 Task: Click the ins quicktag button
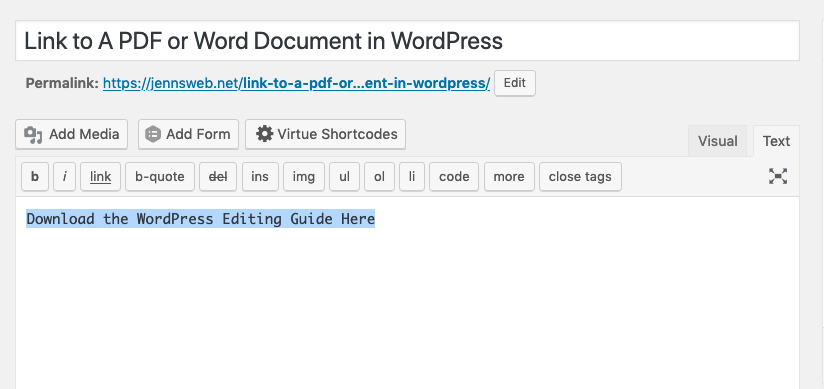(x=260, y=177)
